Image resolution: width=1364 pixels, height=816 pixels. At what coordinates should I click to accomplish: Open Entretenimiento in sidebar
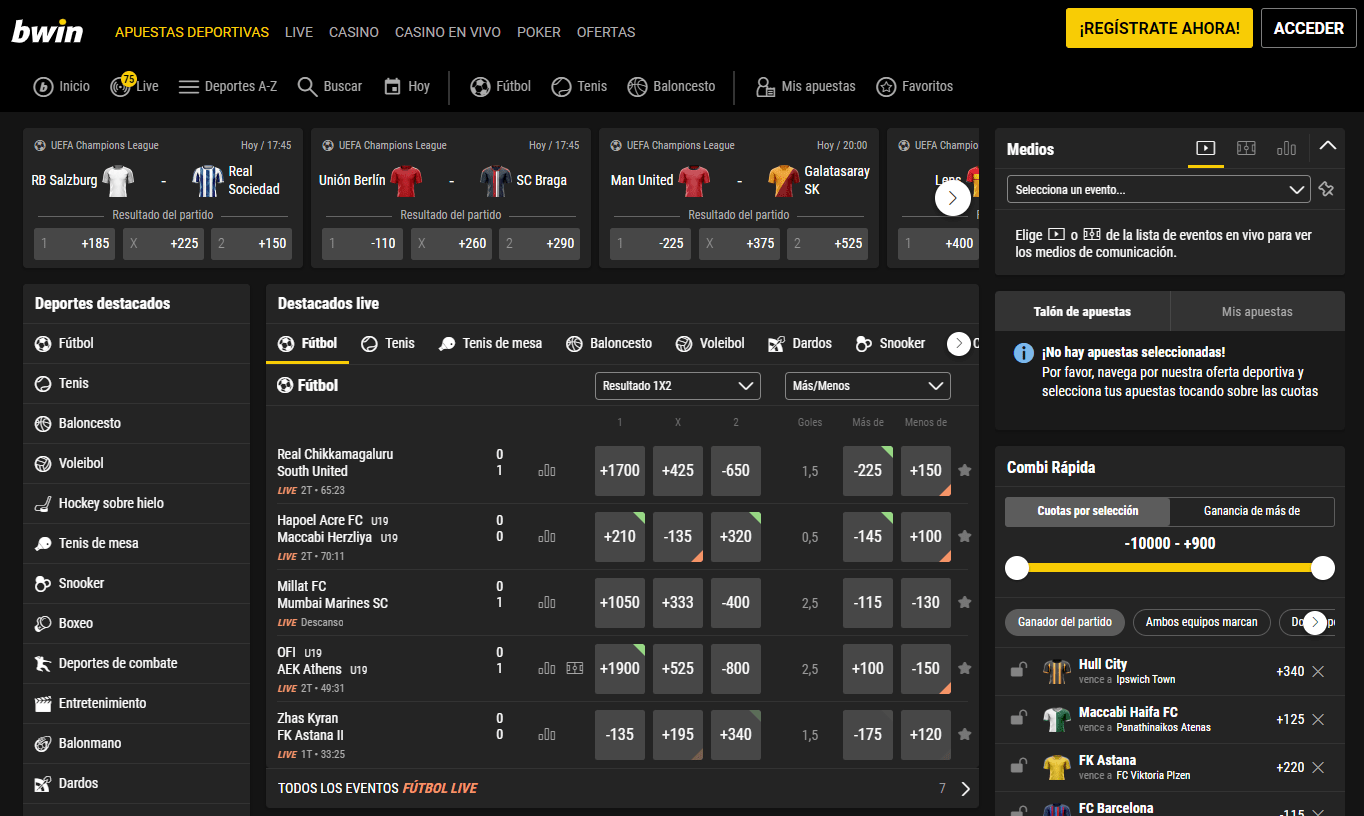(137, 703)
